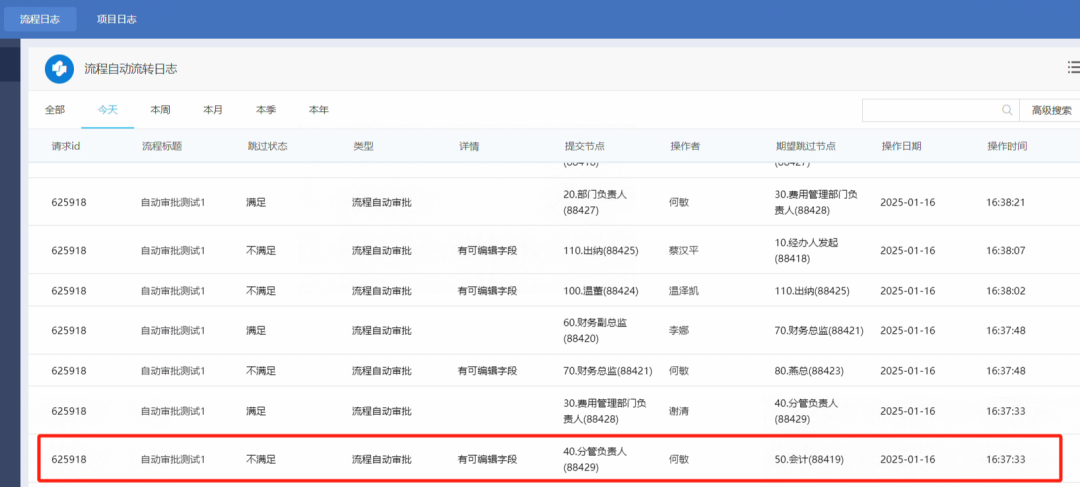The height and width of the screenshot is (487, 1080).
Task: Click the 操作者 column header
Action: point(685,146)
